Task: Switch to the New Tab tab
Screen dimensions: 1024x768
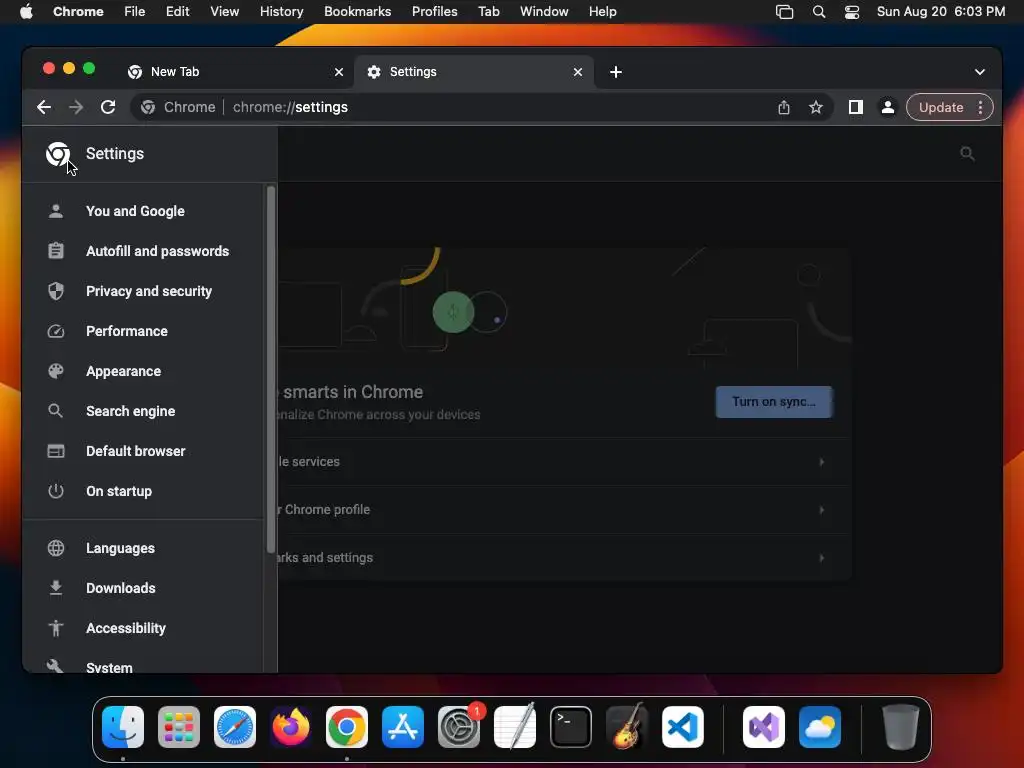Action: (x=234, y=72)
